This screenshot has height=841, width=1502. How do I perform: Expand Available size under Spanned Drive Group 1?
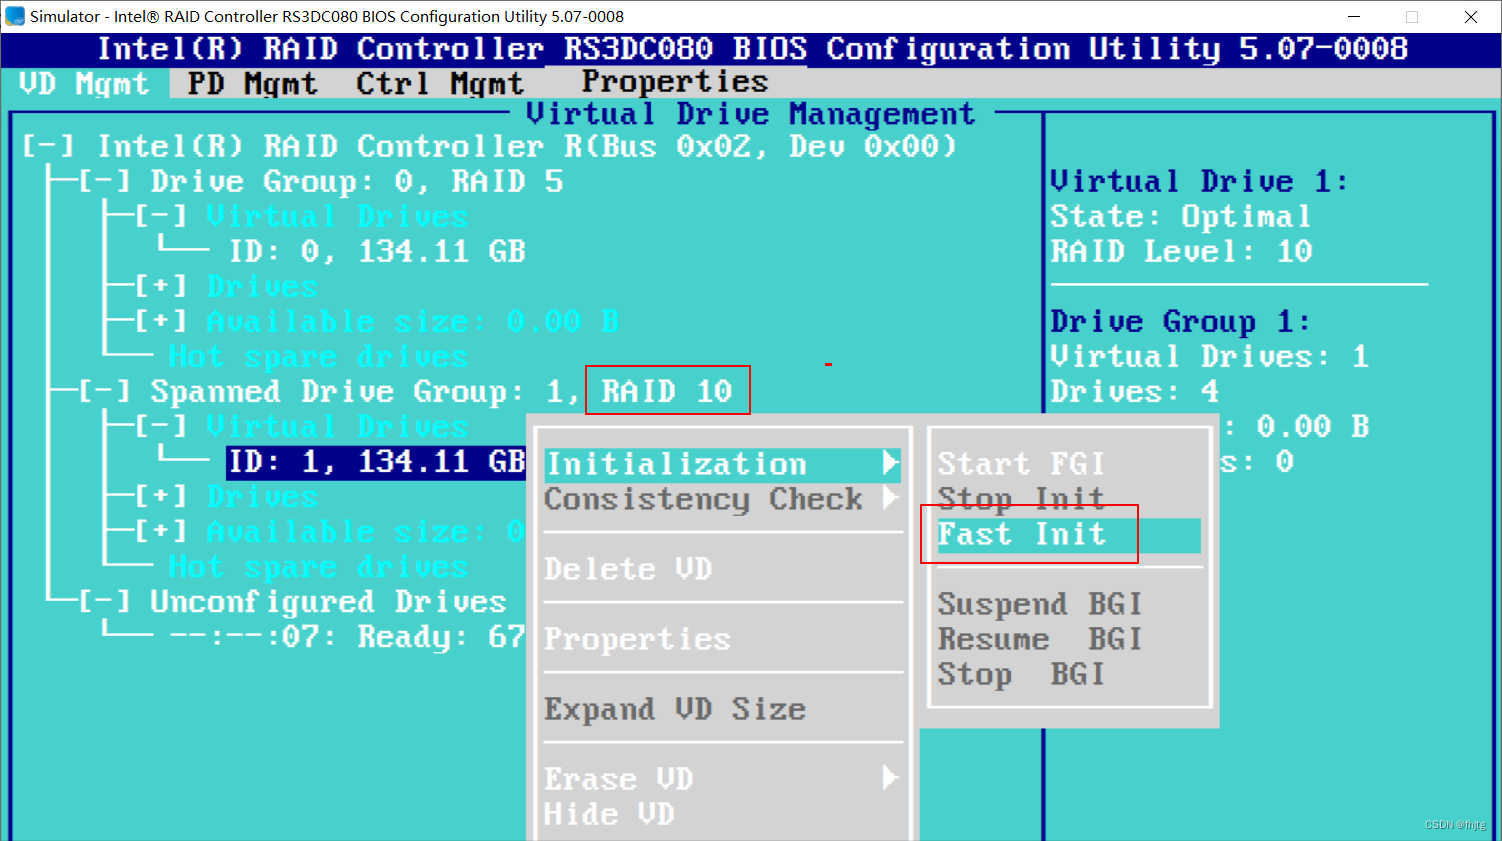(x=161, y=531)
